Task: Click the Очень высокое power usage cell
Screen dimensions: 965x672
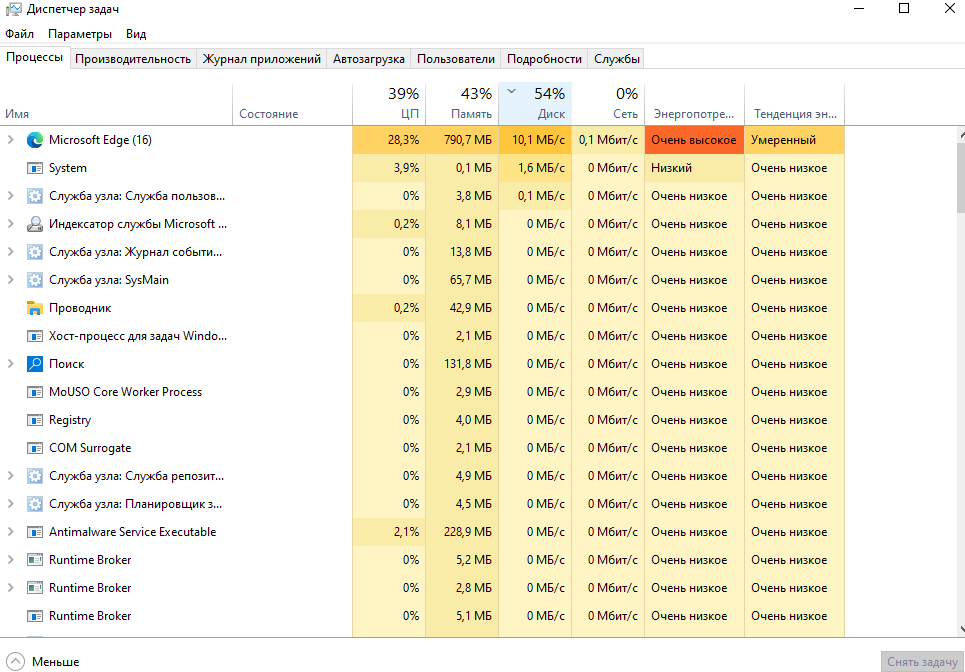Action: [694, 140]
